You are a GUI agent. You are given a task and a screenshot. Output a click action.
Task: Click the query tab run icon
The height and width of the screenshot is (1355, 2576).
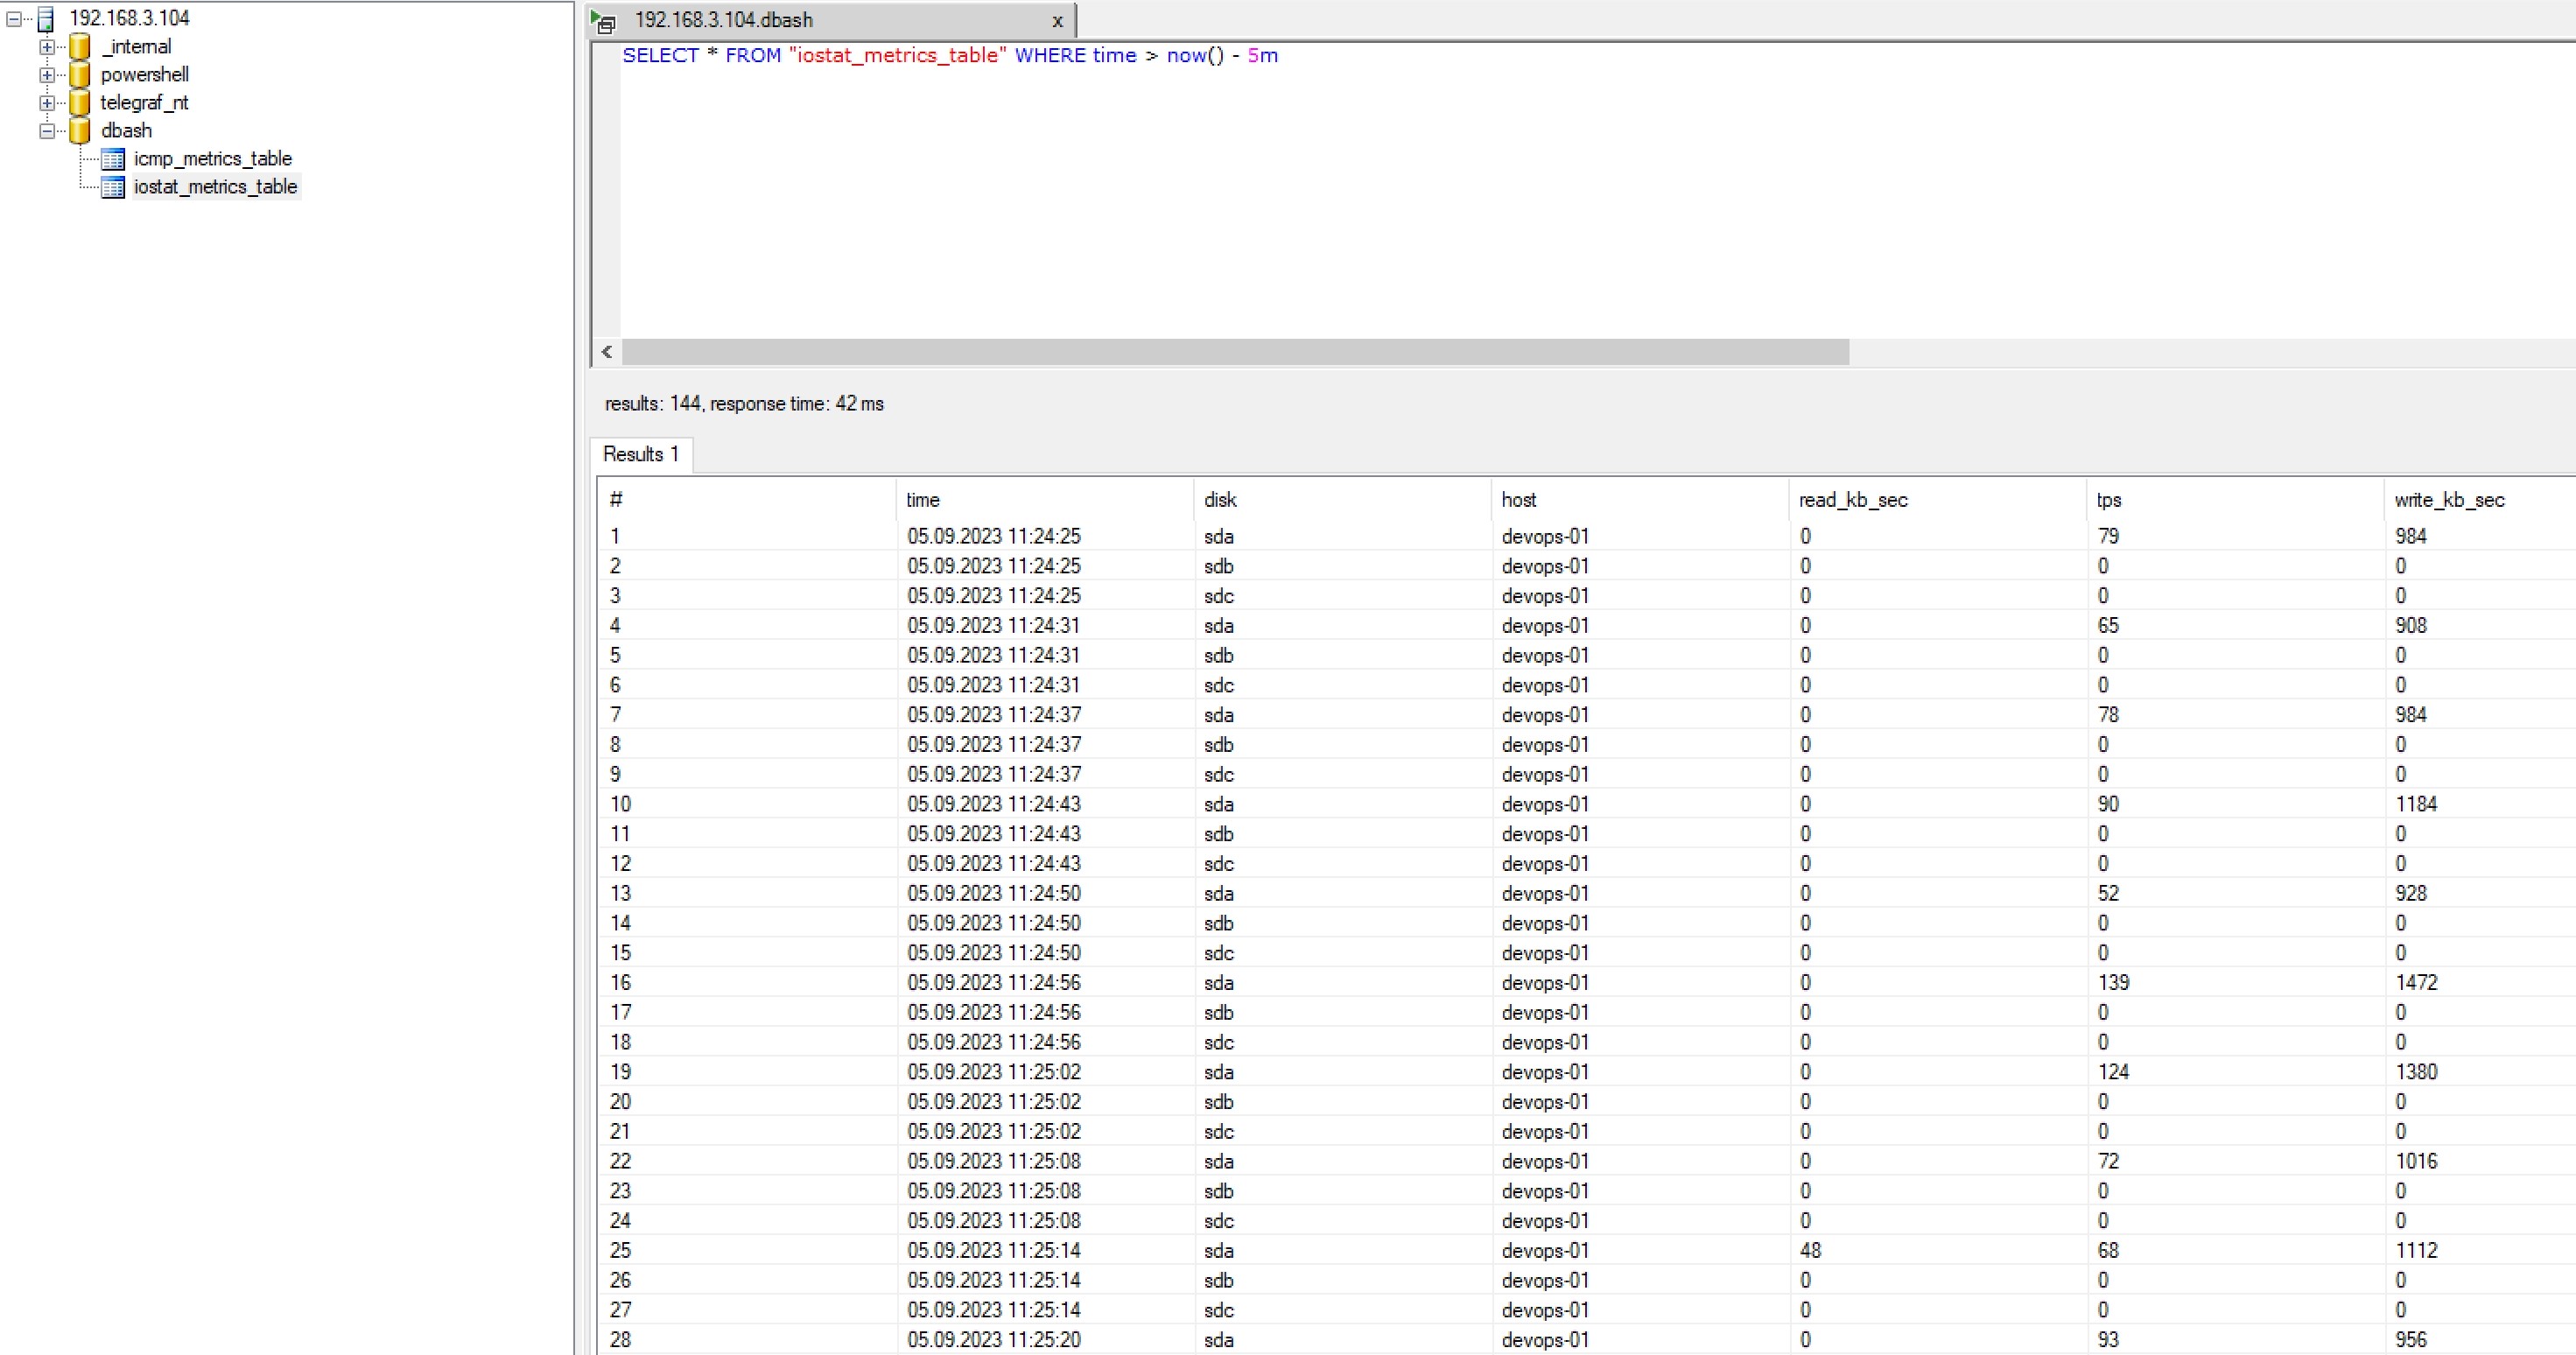(x=603, y=21)
